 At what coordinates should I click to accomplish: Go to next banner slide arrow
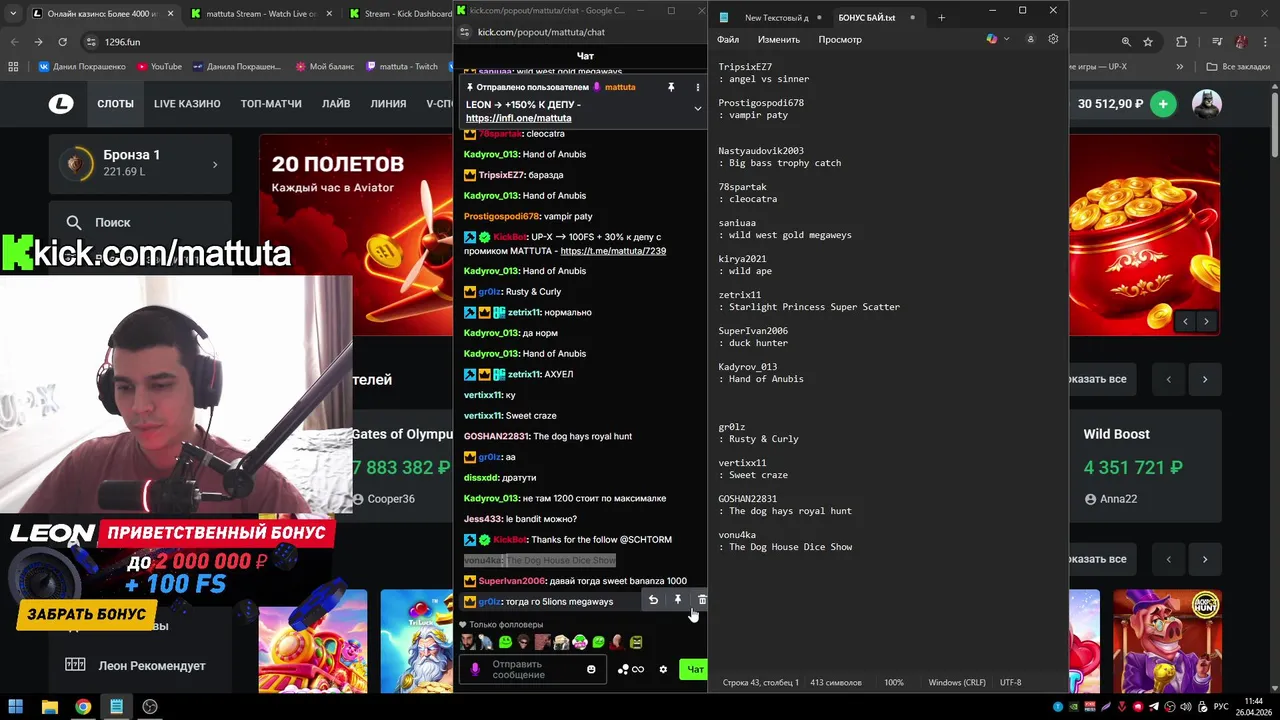tap(1206, 321)
